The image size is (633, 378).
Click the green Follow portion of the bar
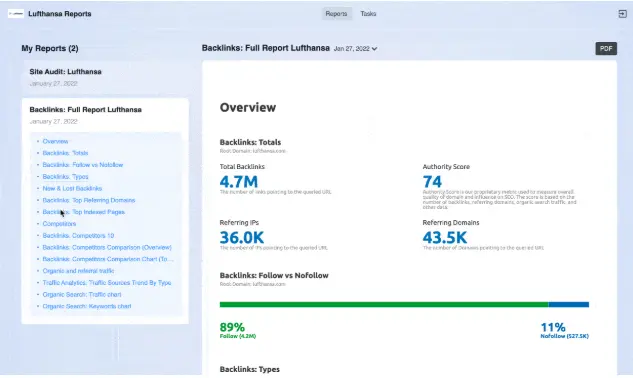(384, 304)
